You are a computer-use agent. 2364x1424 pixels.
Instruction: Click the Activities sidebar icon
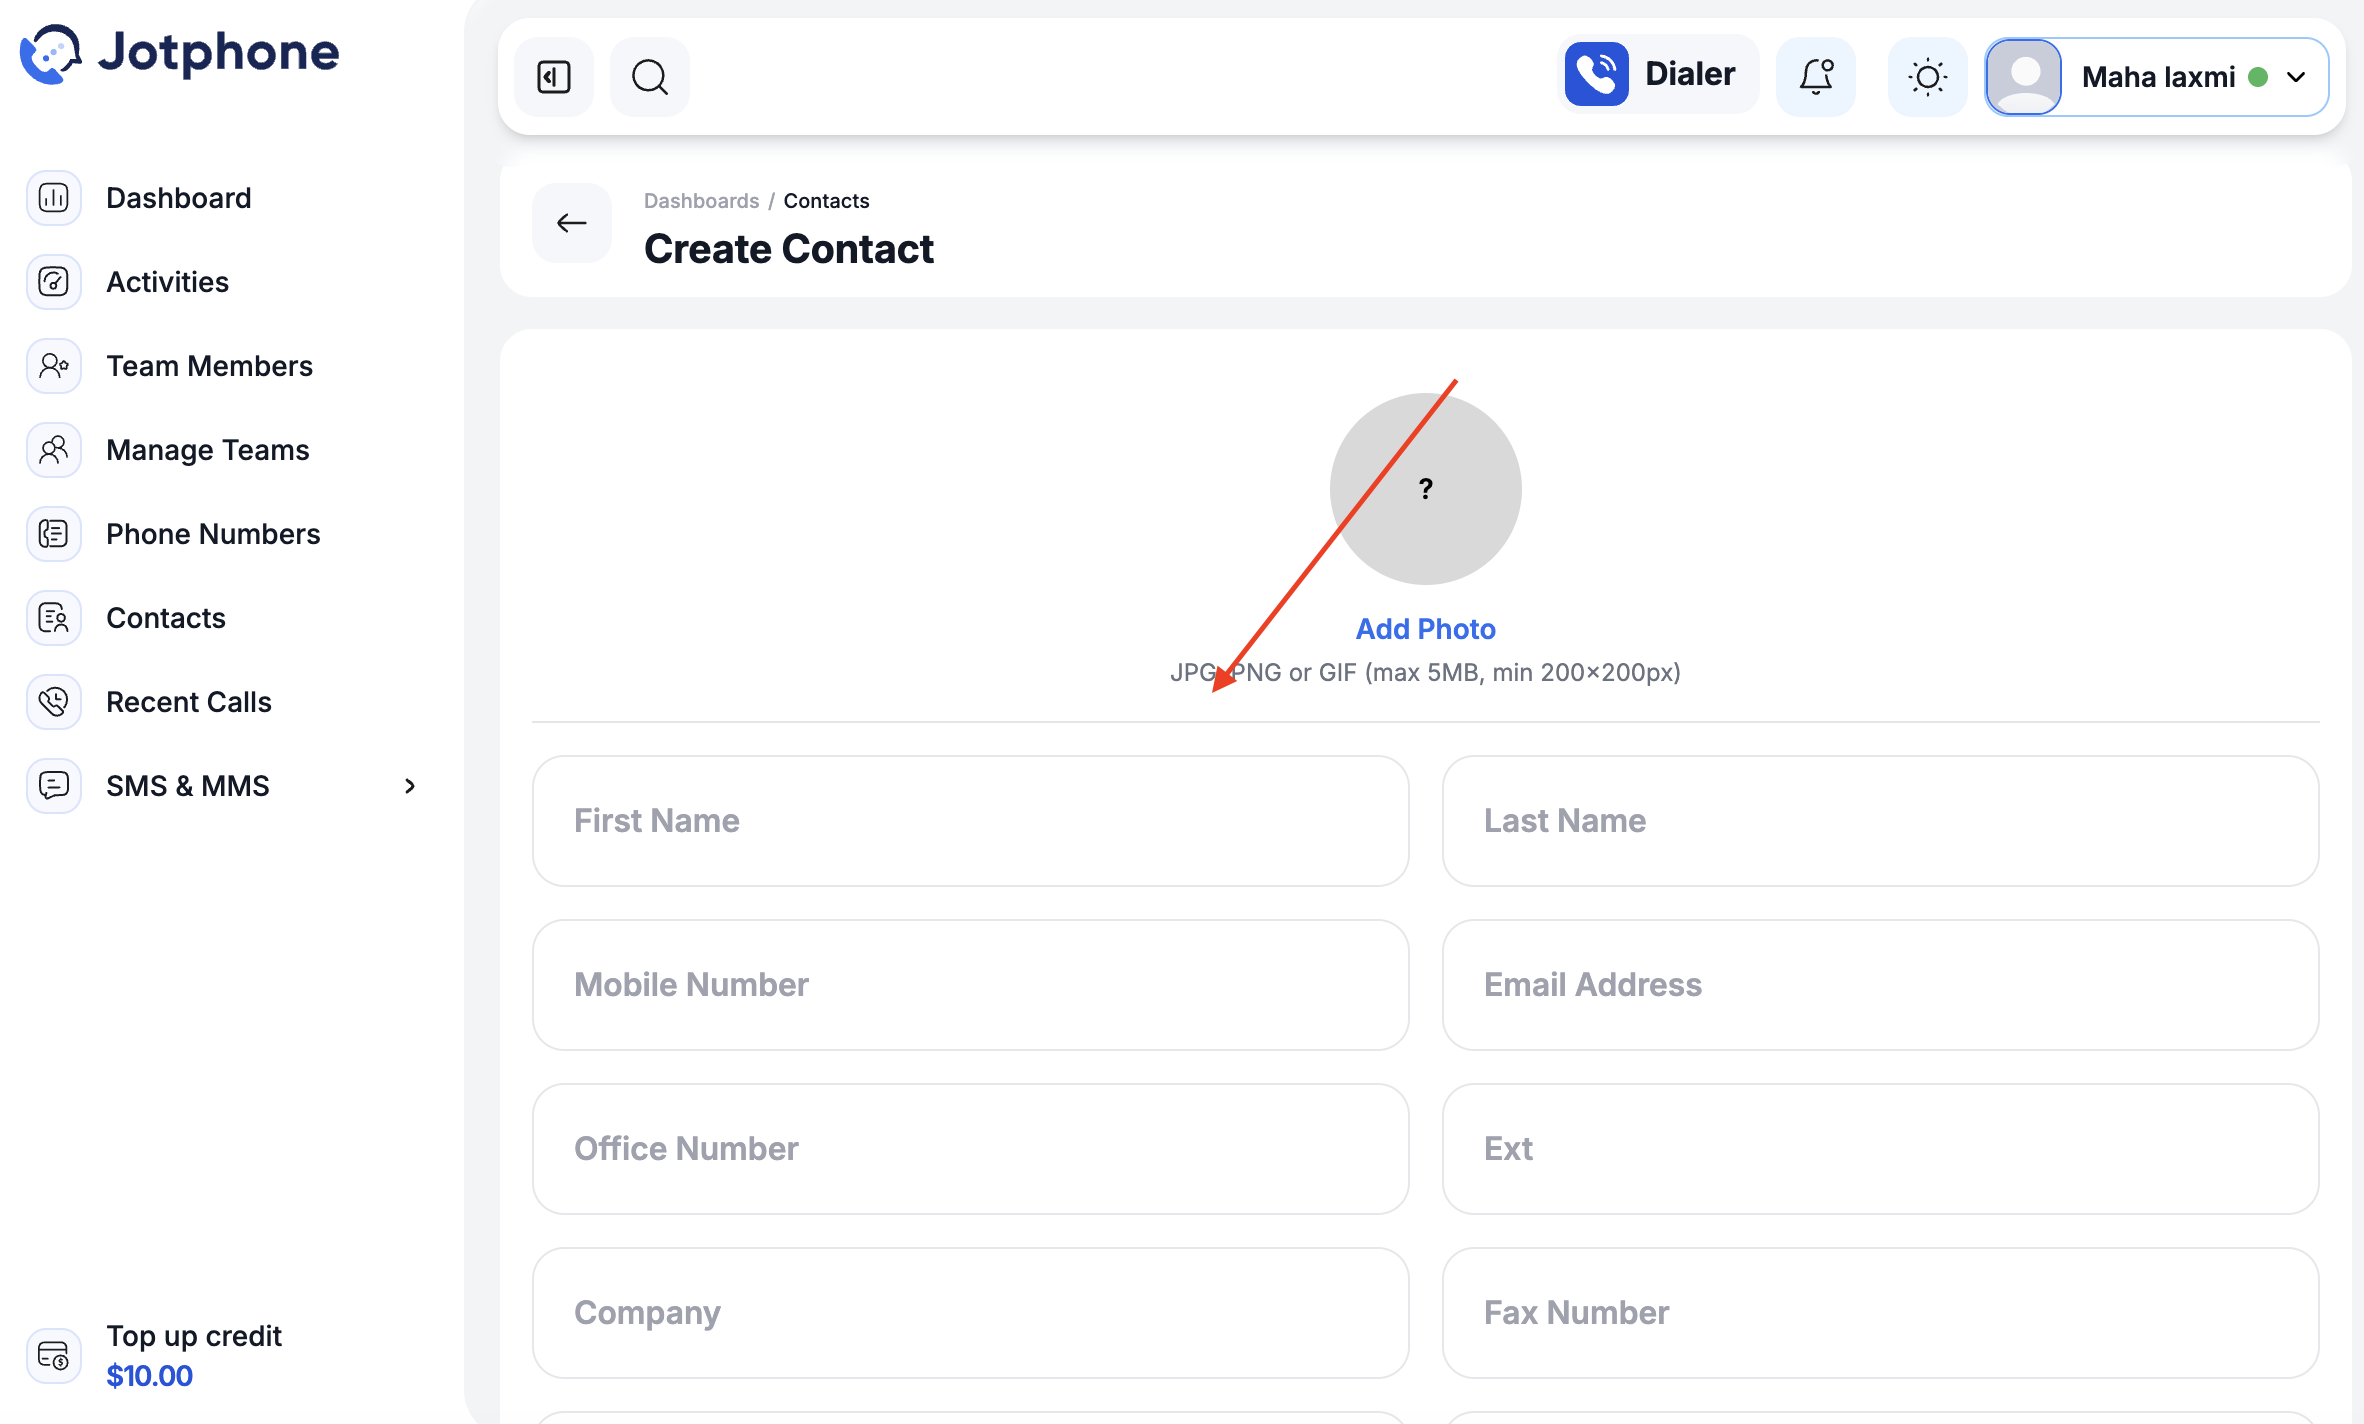pos(54,282)
